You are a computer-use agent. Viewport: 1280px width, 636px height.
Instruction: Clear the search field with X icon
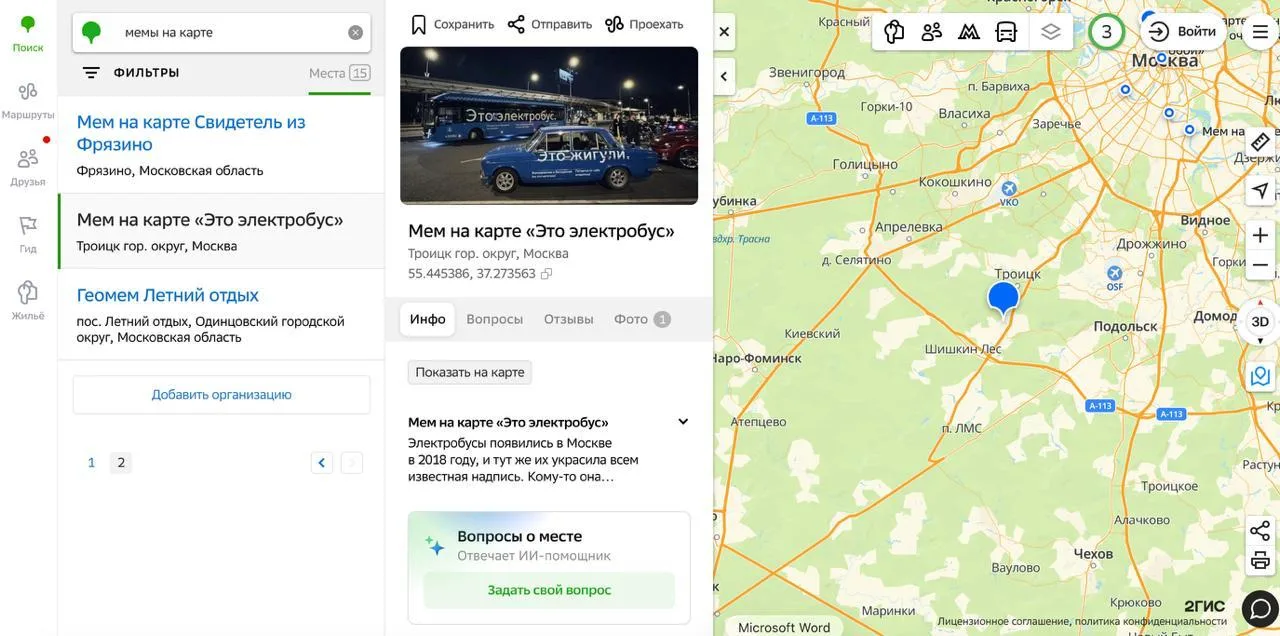point(355,32)
